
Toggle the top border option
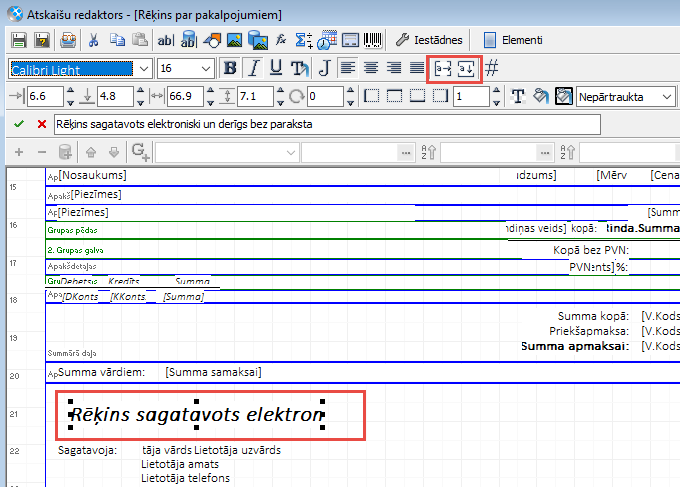click(394, 96)
